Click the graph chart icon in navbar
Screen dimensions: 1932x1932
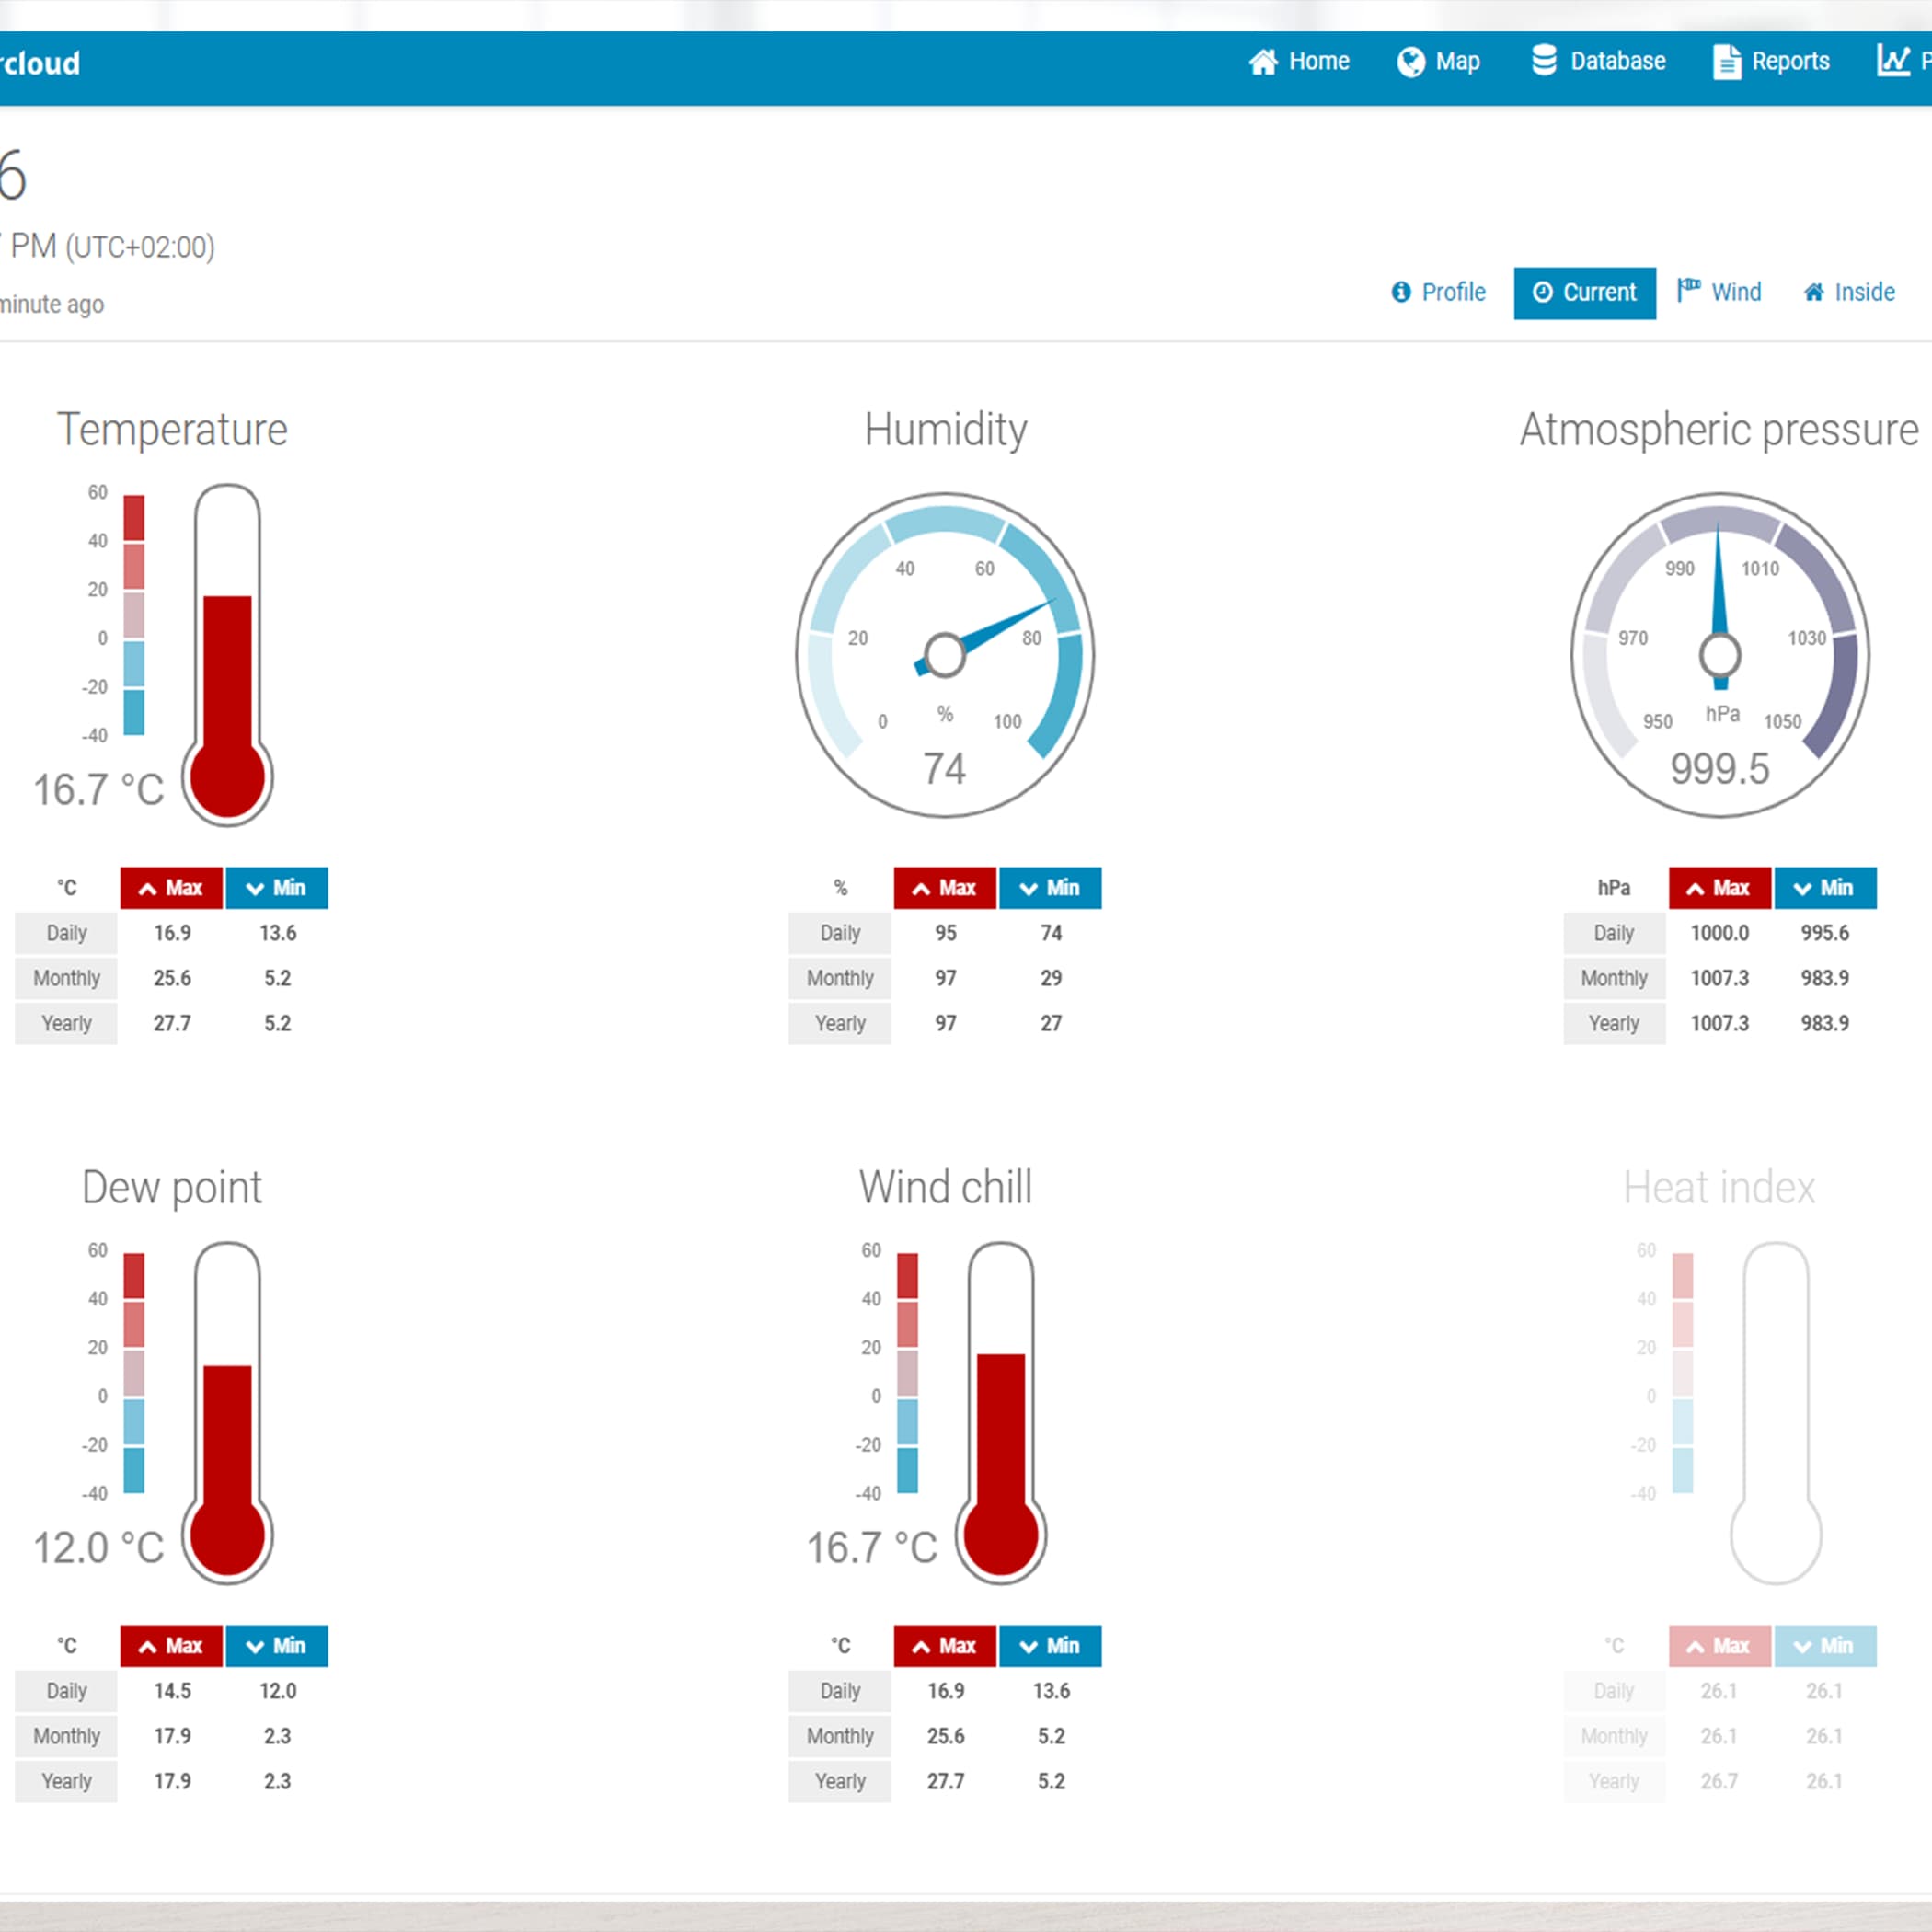(x=1893, y=60)
